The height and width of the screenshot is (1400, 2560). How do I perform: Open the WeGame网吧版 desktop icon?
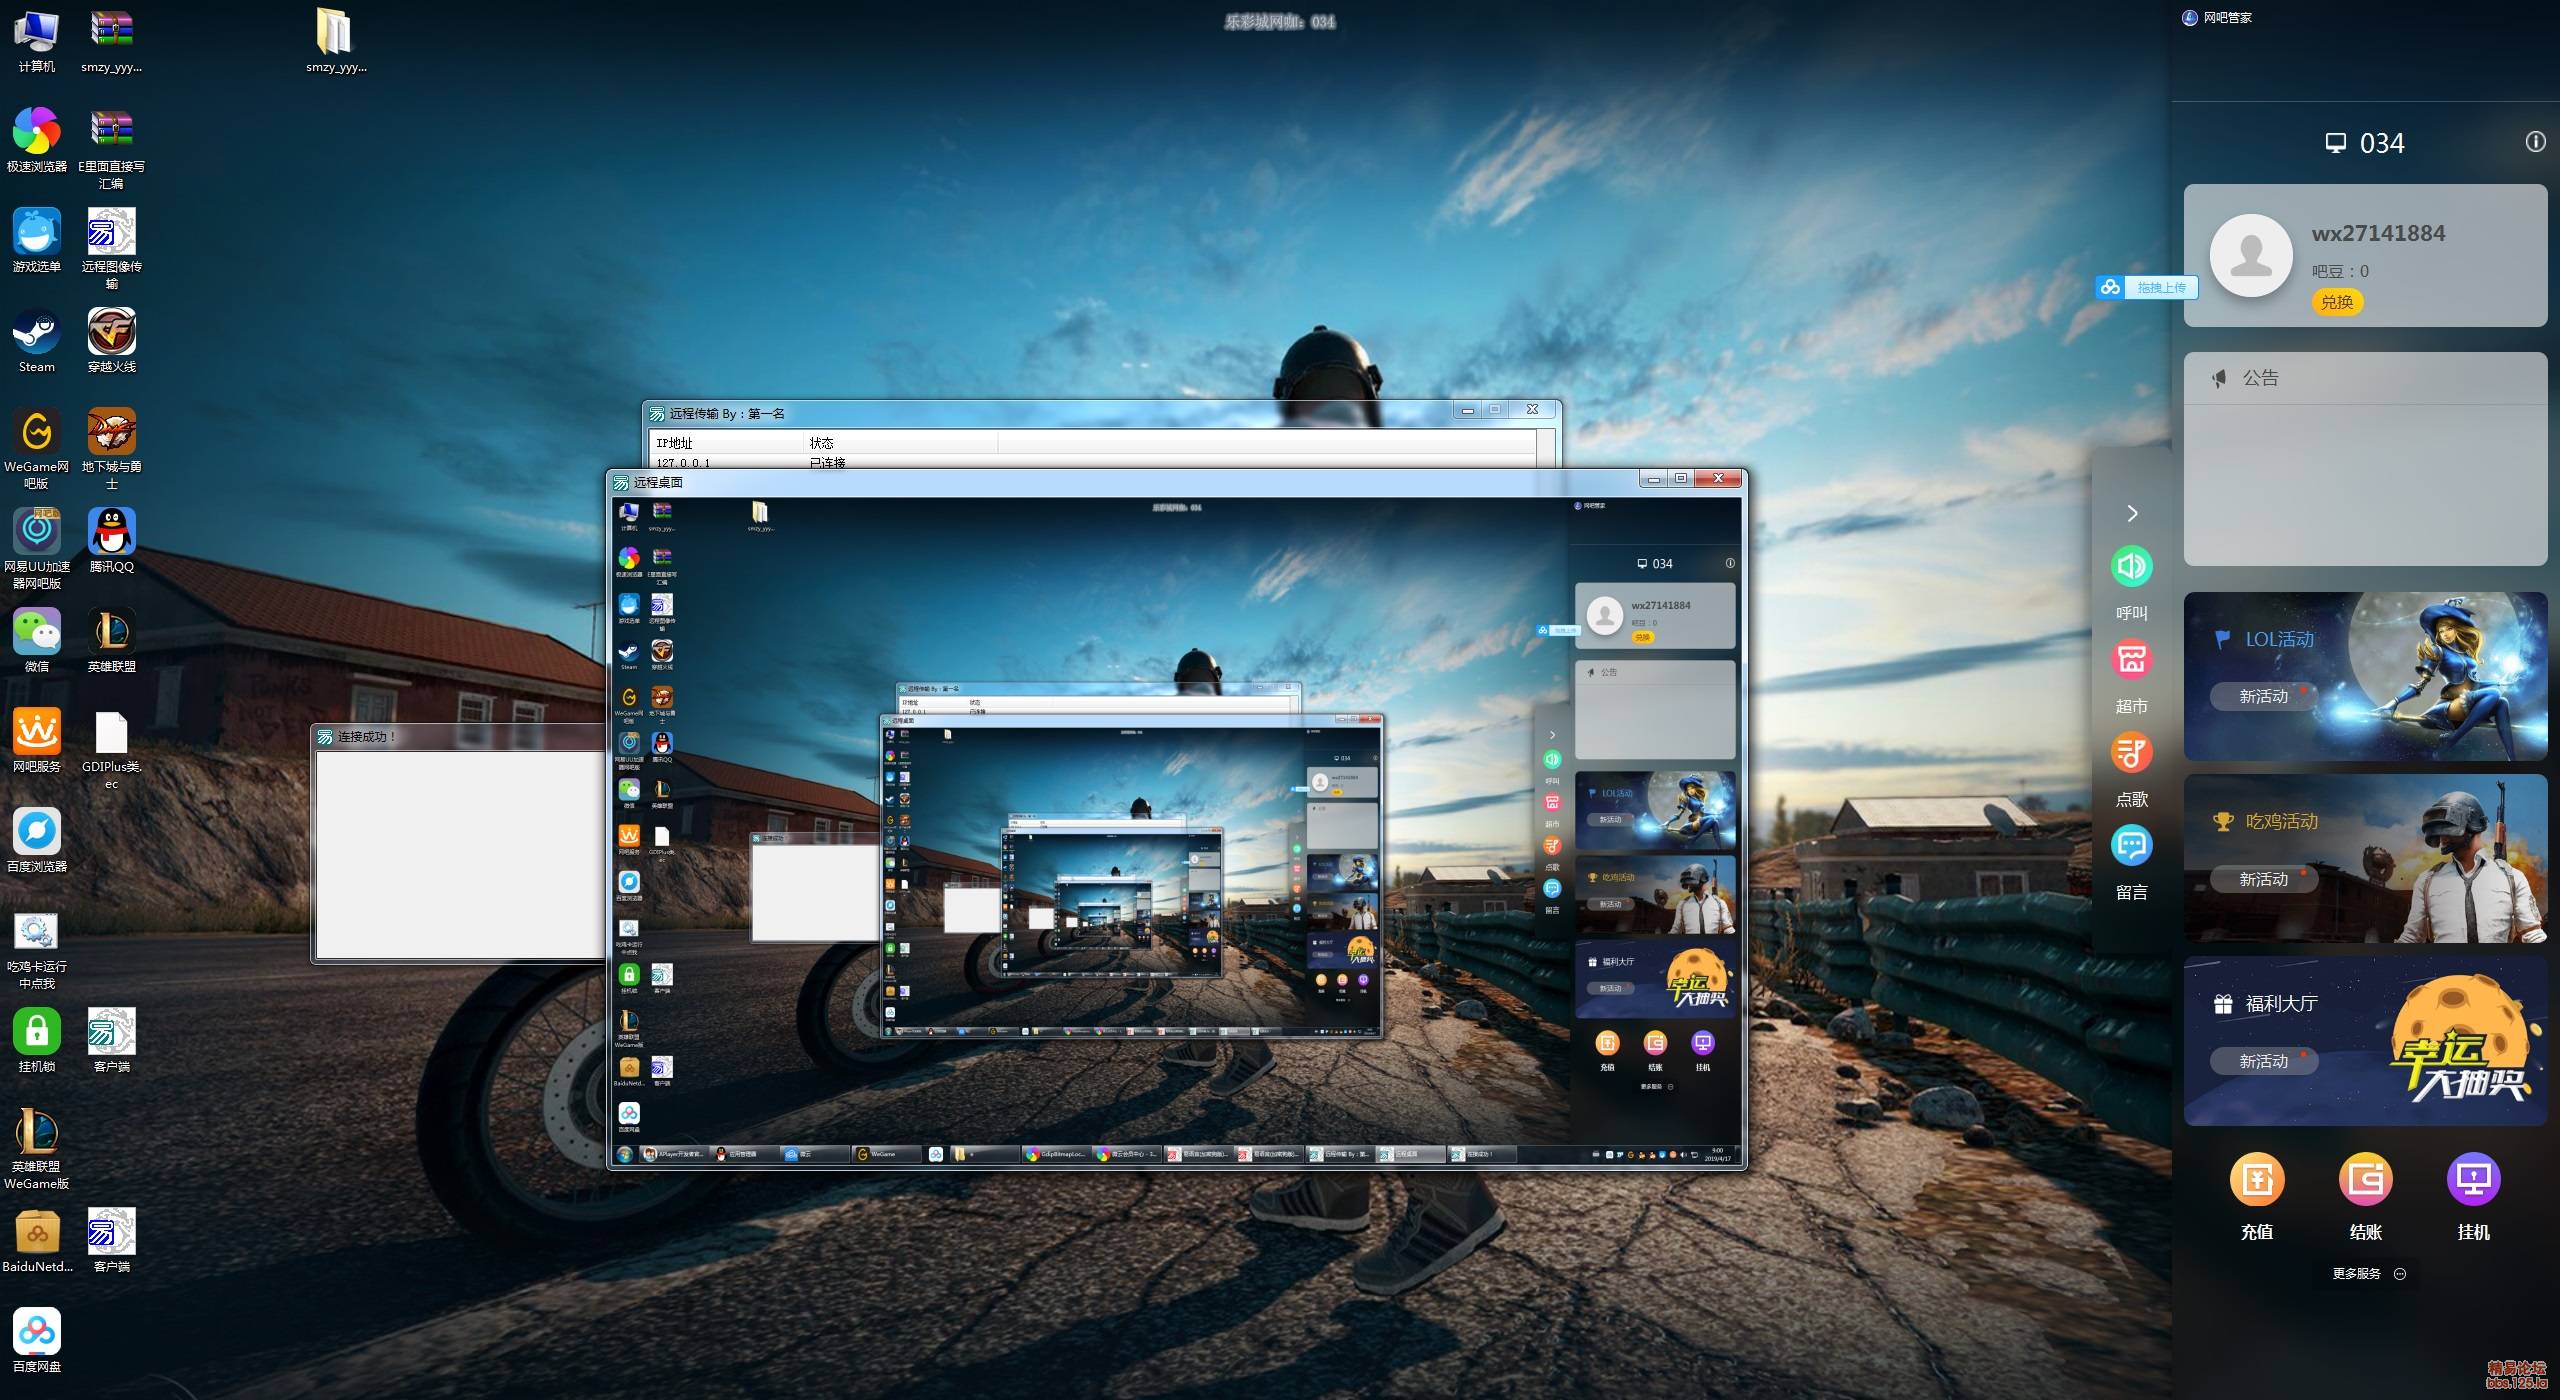click(x=36, y=448)
